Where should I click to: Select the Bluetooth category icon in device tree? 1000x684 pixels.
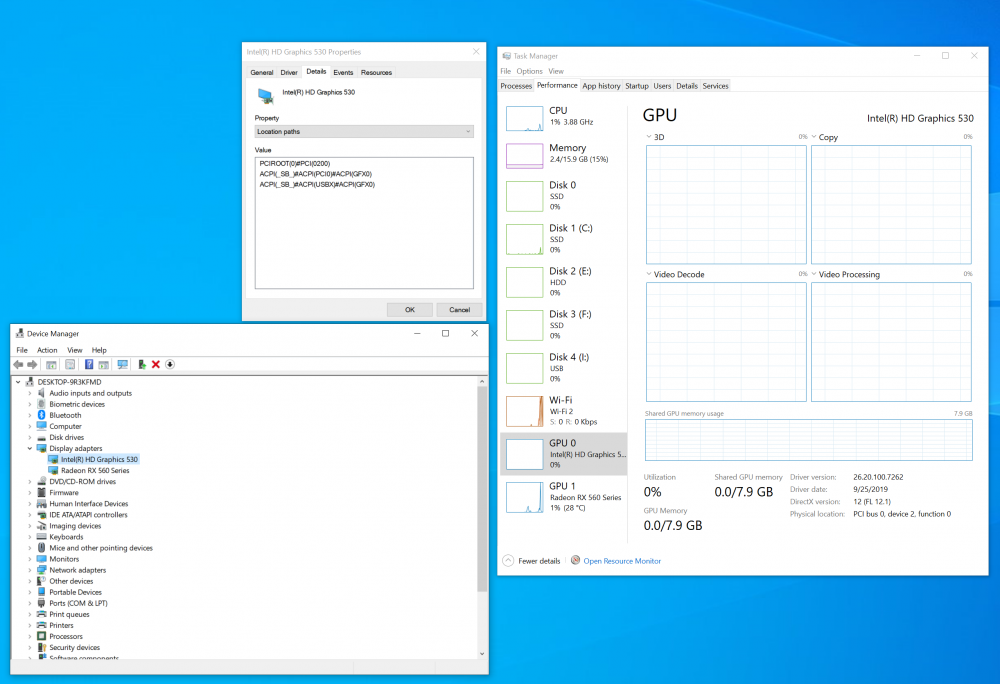click(41, 415)
